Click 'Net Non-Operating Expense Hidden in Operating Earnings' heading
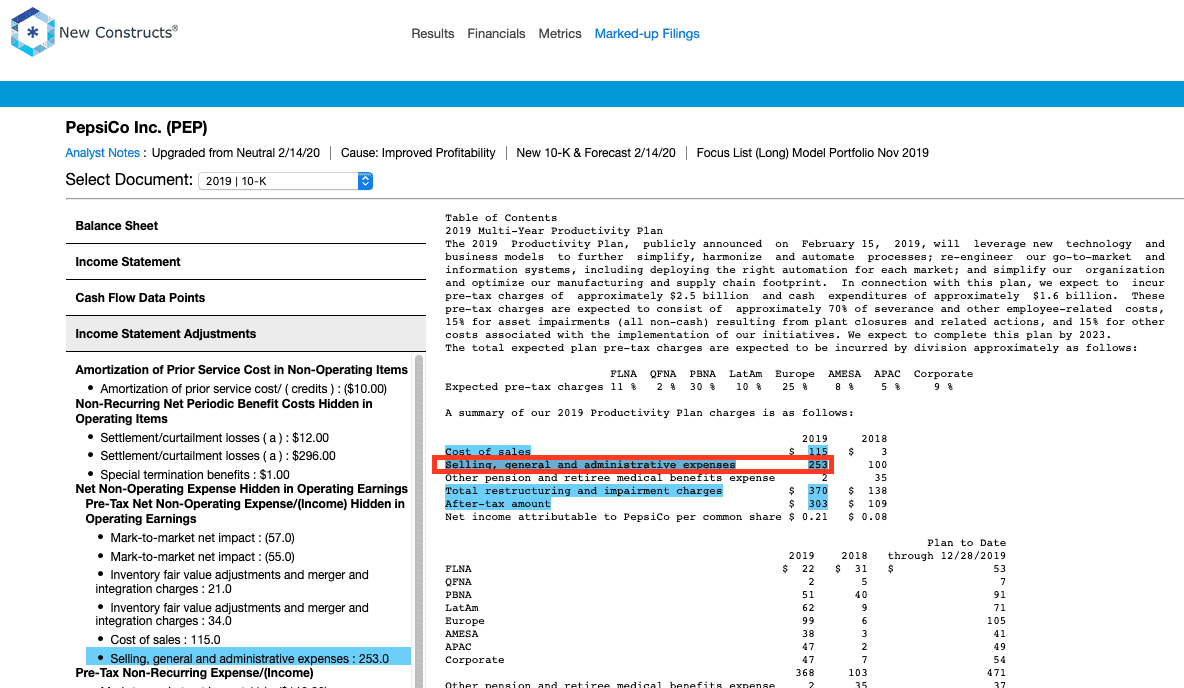This screenshot has height=688, width=1184. pyautogui.click(x=242, y=489)
